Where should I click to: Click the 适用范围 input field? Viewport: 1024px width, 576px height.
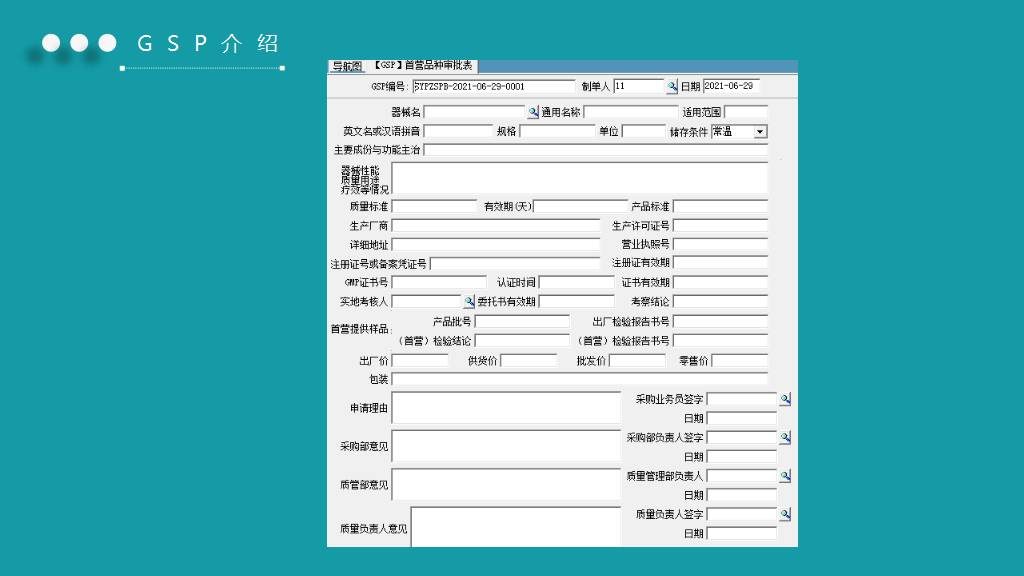tap(746, 112)
